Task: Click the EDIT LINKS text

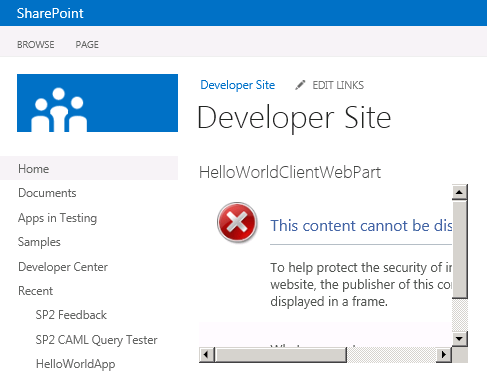Action: 338,85
